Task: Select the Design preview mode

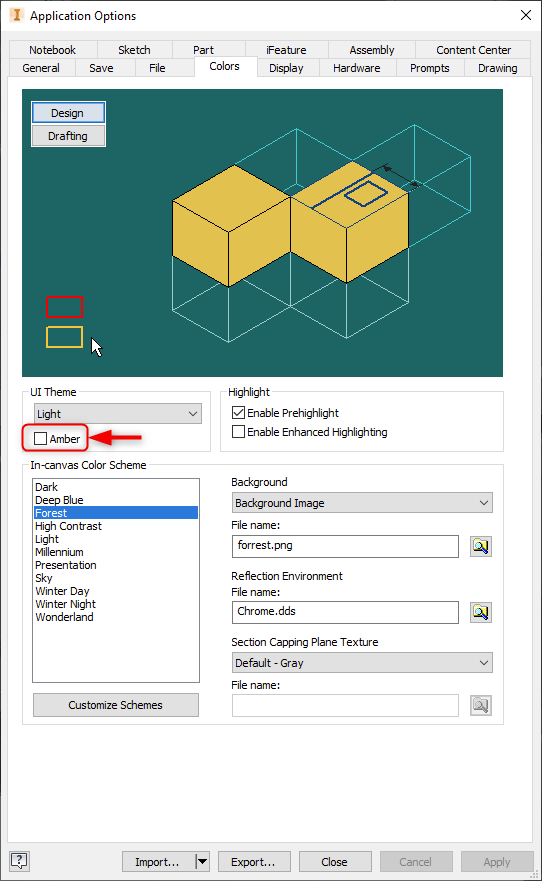Action: click(x=68, y=113)
